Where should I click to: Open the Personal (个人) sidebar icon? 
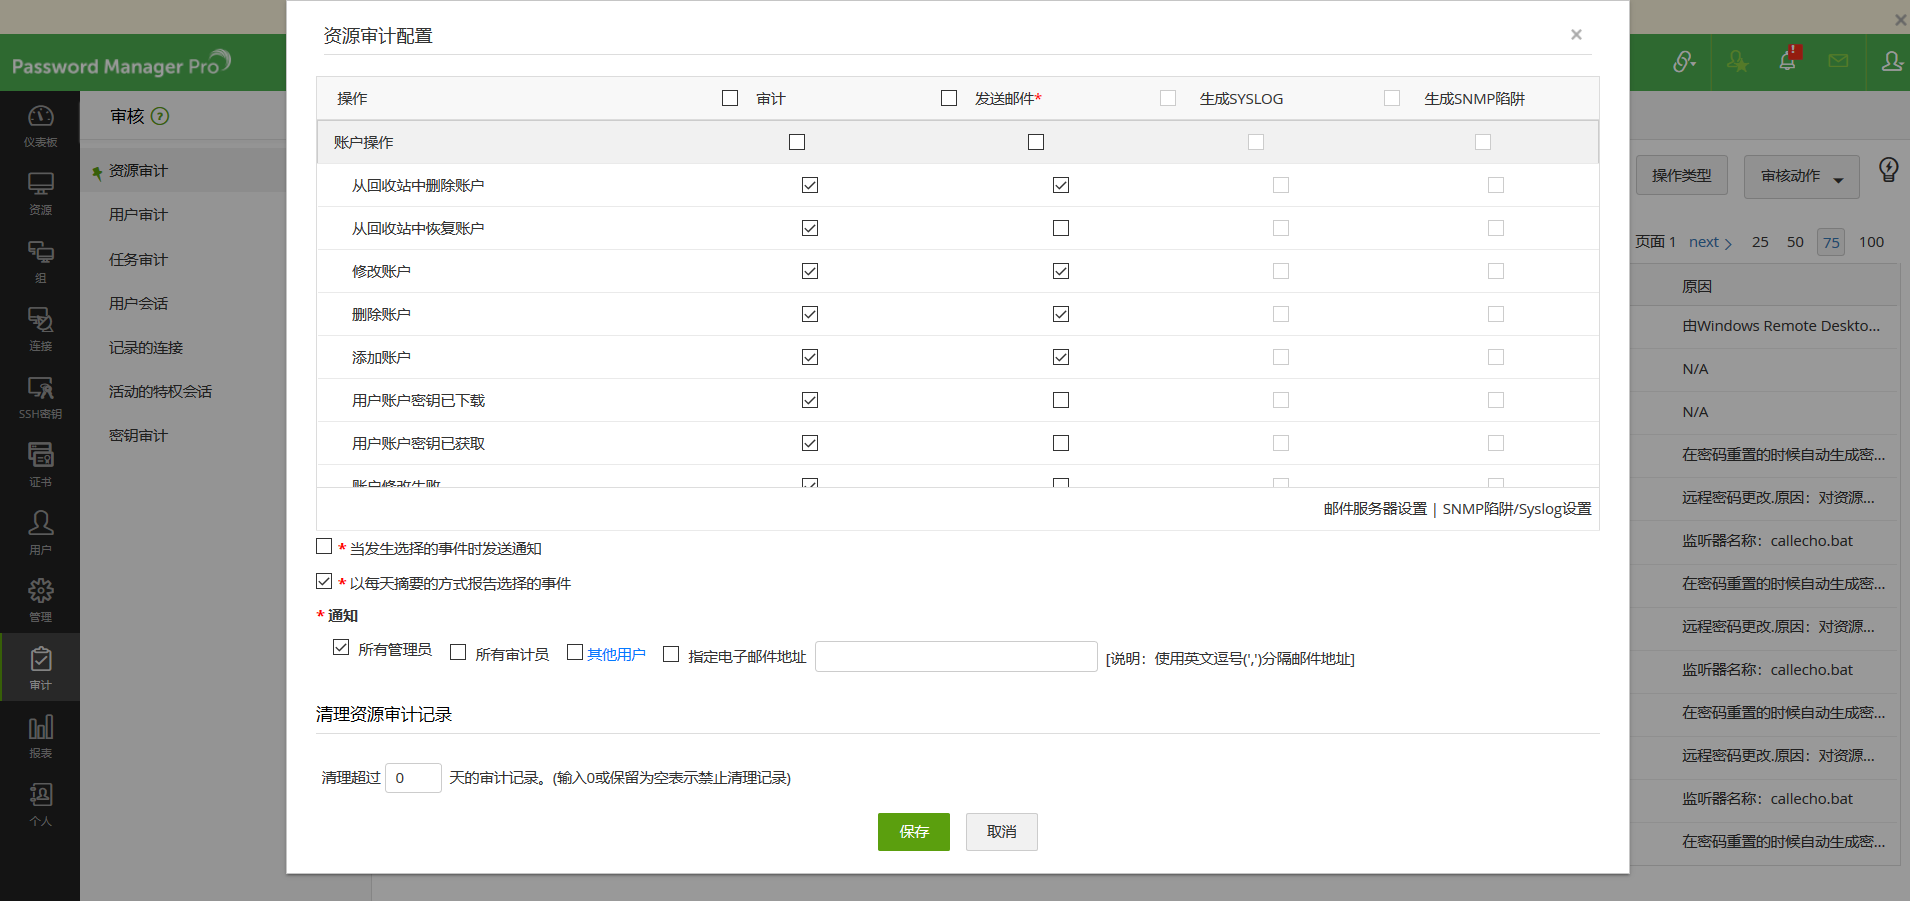tap(40, 804)
